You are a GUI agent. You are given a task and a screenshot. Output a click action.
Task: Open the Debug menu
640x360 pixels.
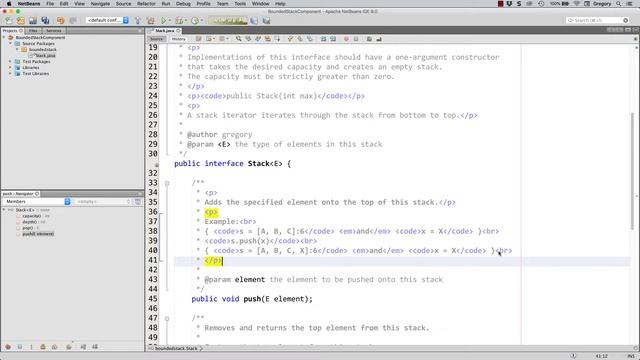pyautogui.click(x=183, y=4)
